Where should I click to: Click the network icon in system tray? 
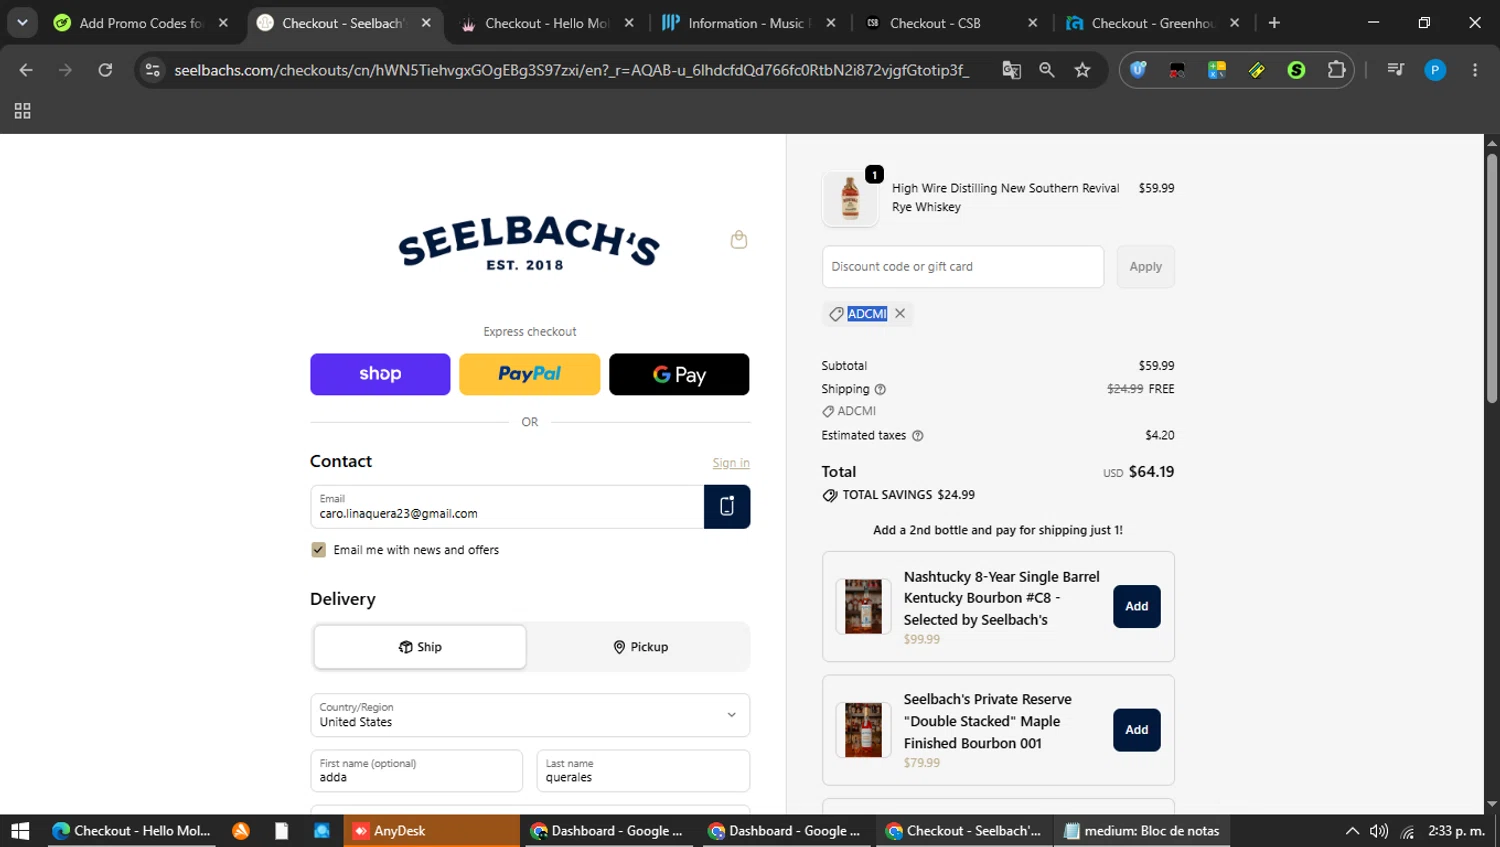[x=1407, y=831]
